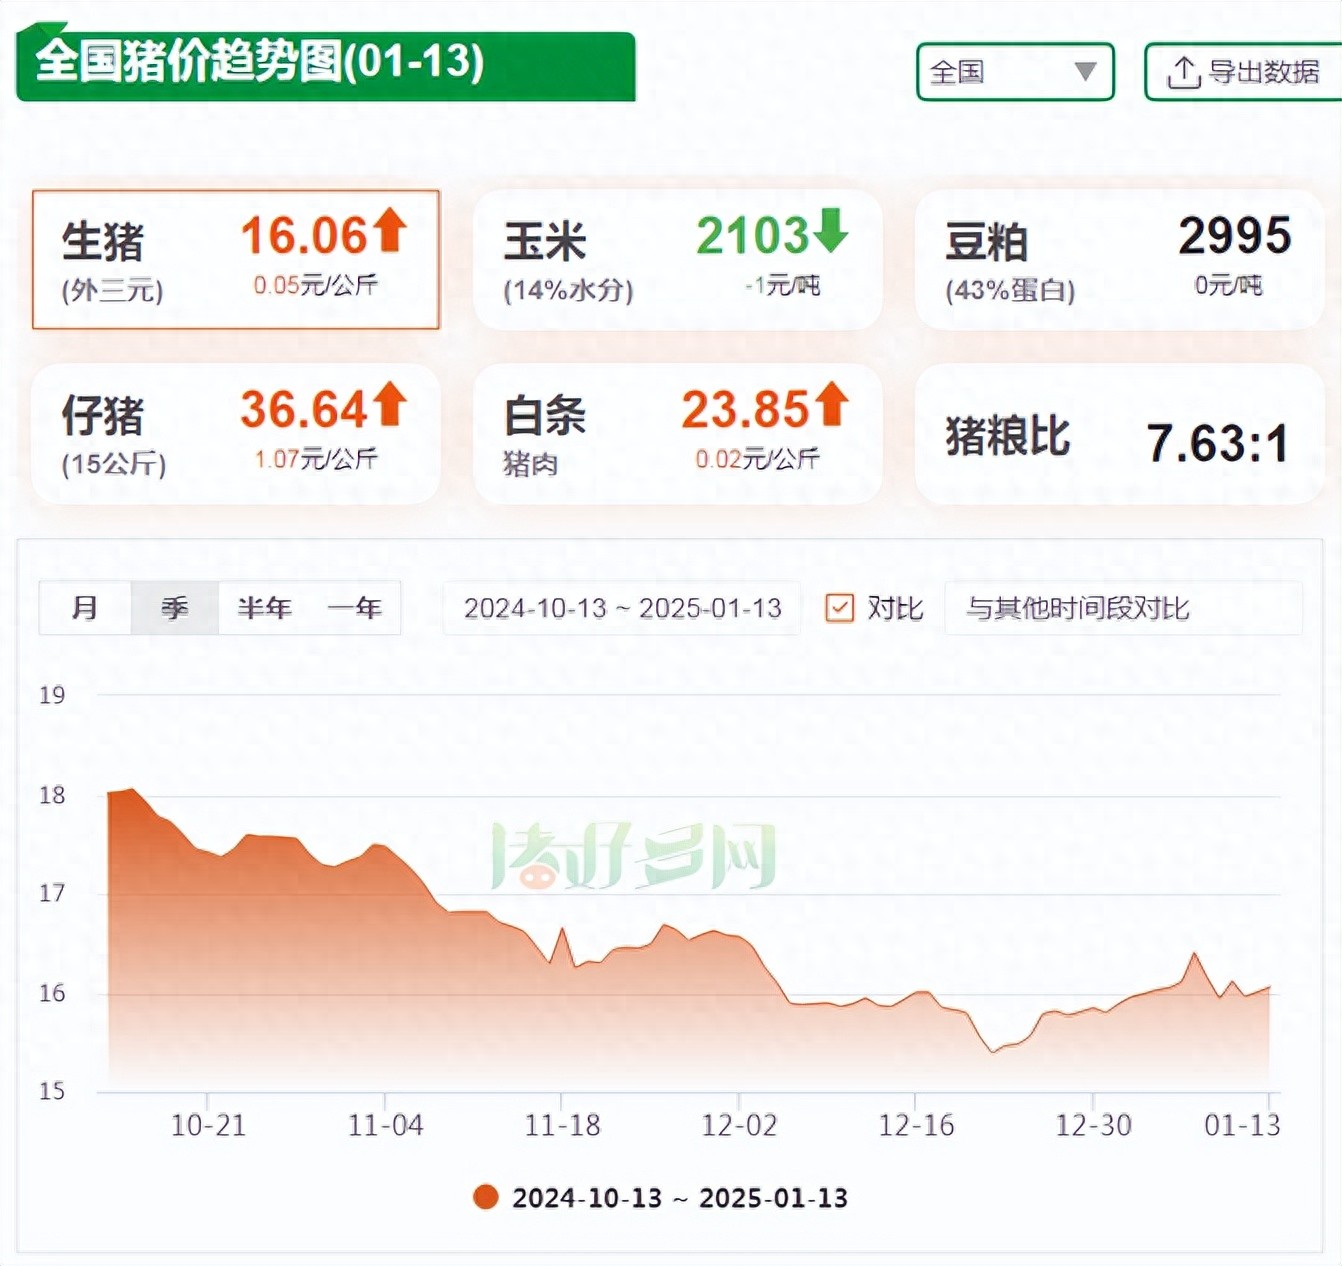Click the 10-21 x-axis label
Viewport: 1342px width, 1266px height.
pos(208,1126)
